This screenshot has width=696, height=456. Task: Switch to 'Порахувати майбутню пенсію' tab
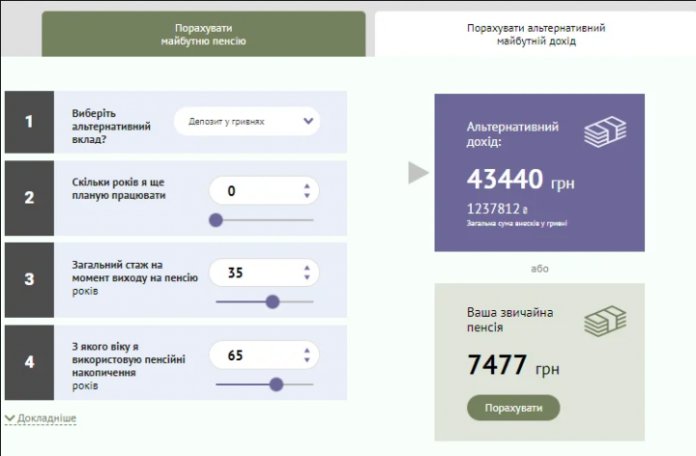point(203,35)
